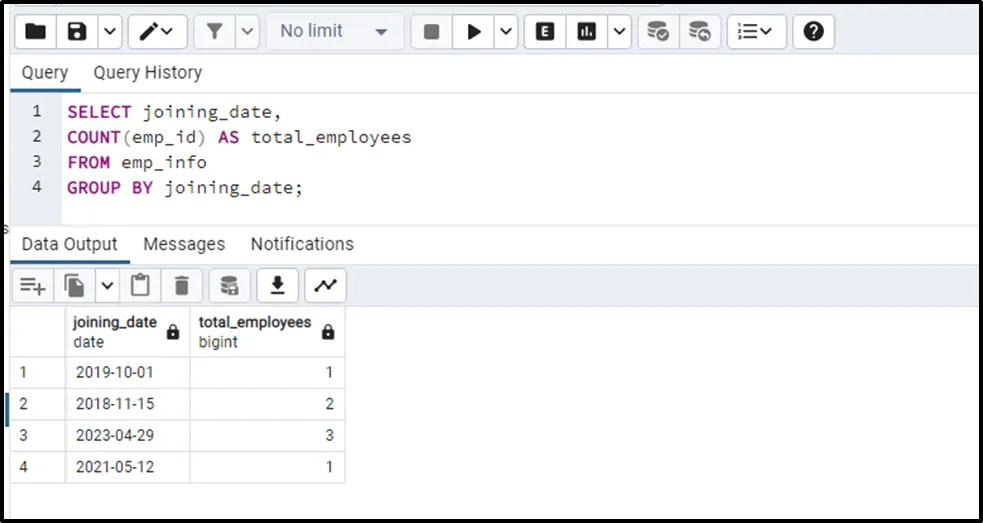
Task: Expand the No limit rows dropdown
Action: pos(334,32)
